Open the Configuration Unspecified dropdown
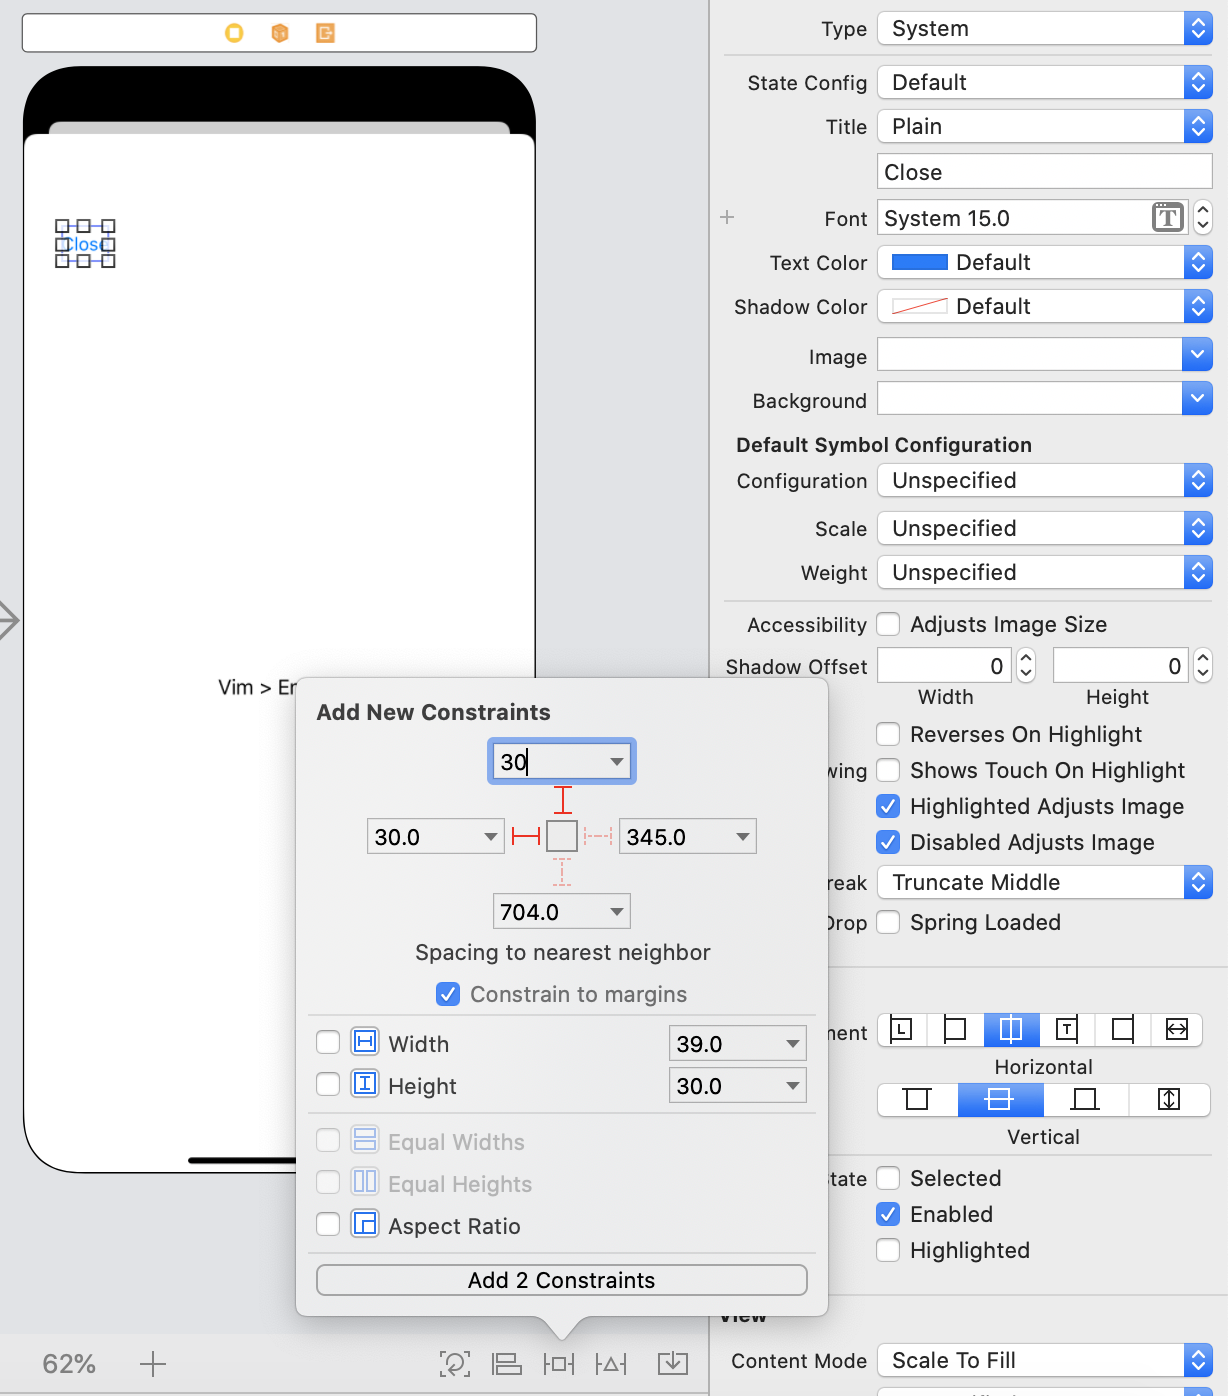Screen dimensions: 1228x1396 pos(1045,480)
